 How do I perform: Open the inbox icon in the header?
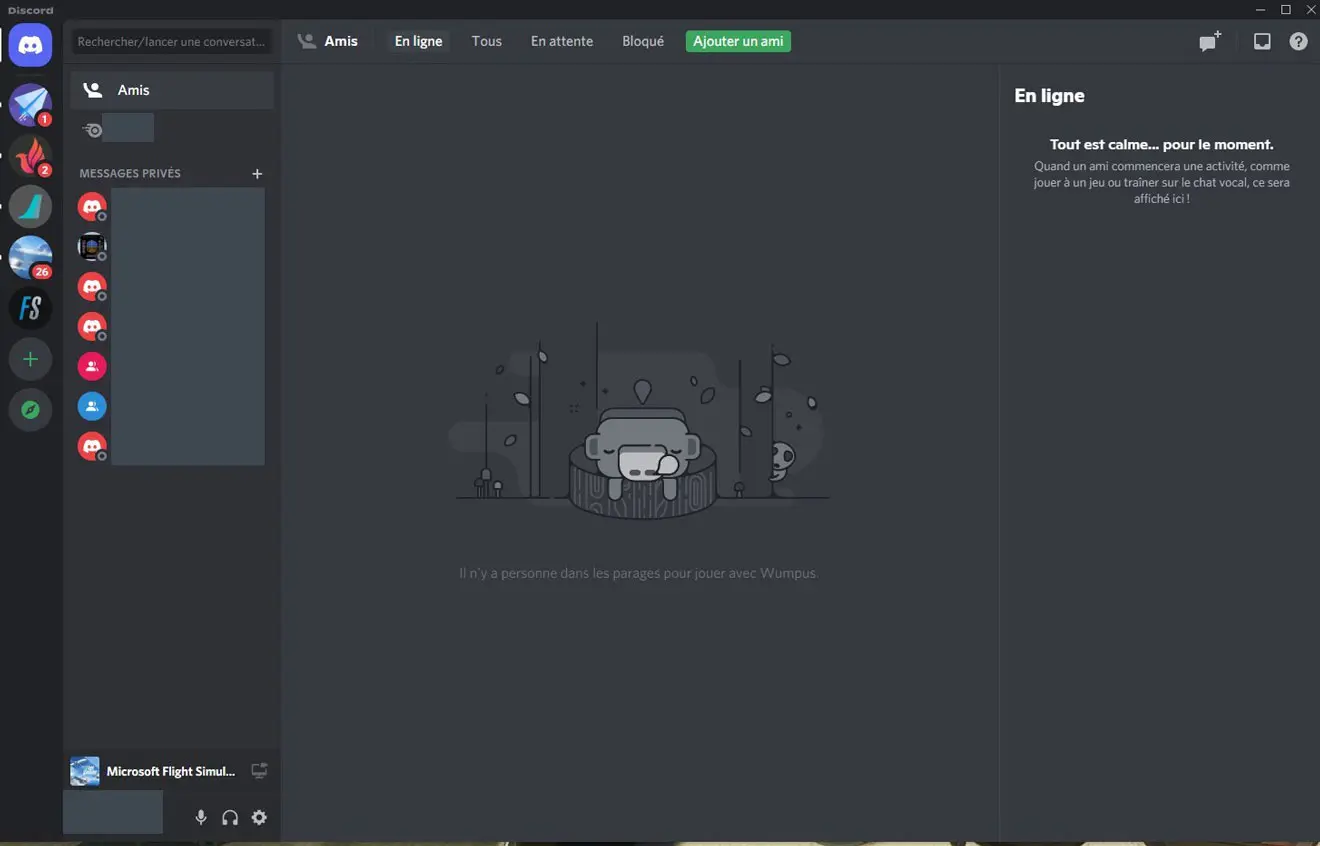point(1262,42)
